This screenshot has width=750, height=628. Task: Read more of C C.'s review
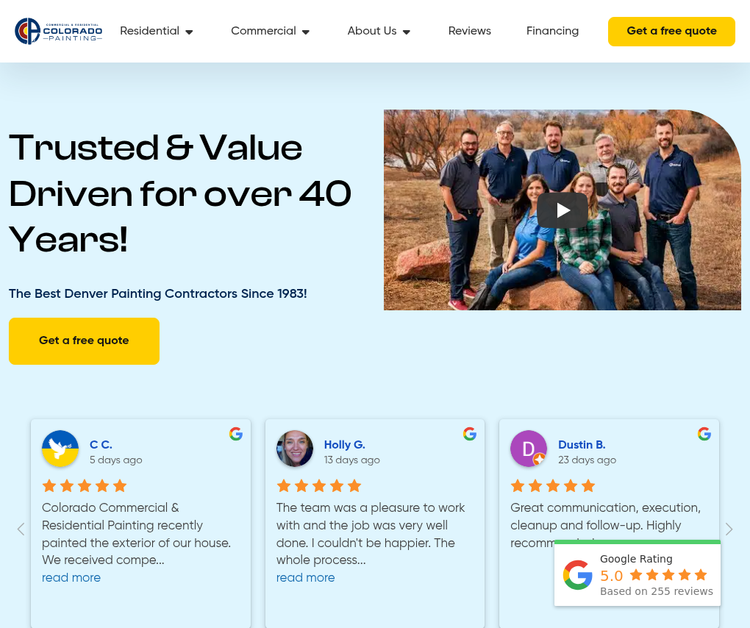tap(71, 578)
